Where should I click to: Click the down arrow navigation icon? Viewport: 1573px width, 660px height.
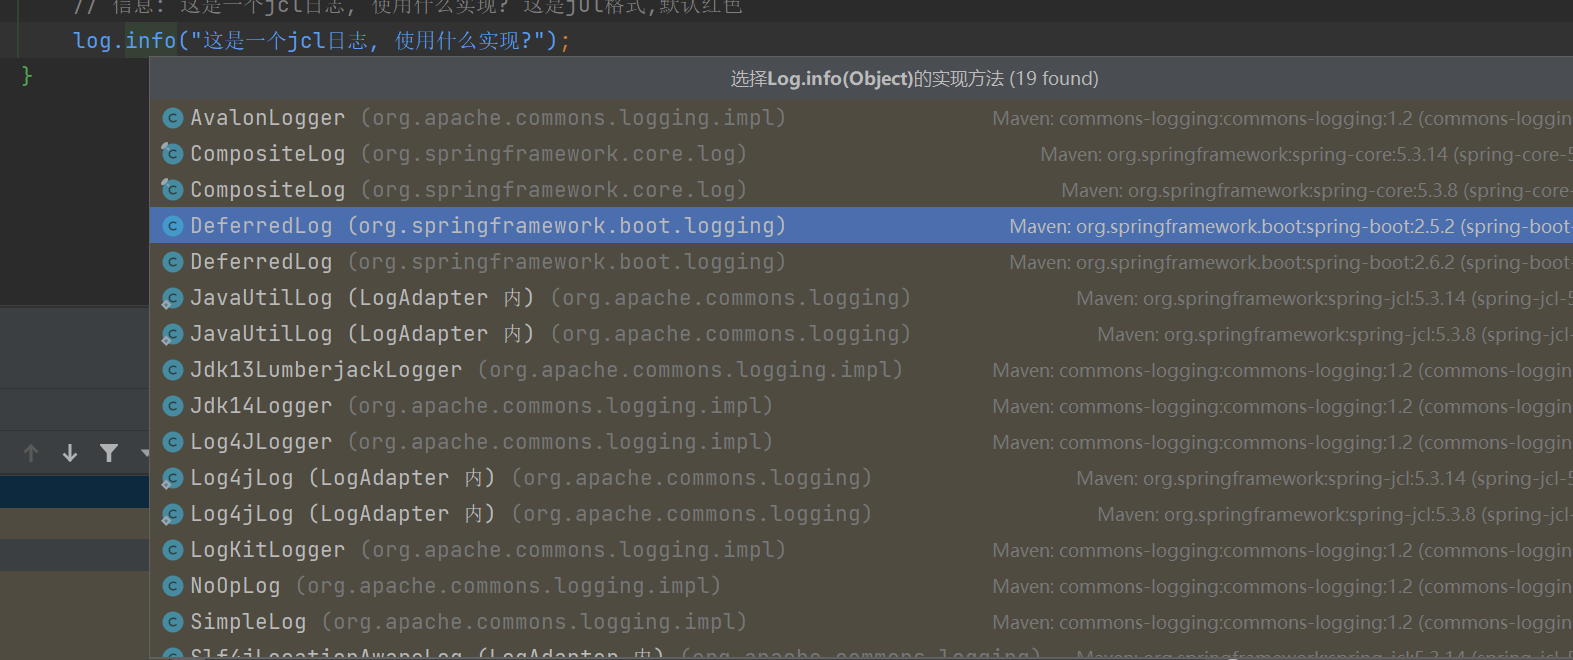click(70, 453)
